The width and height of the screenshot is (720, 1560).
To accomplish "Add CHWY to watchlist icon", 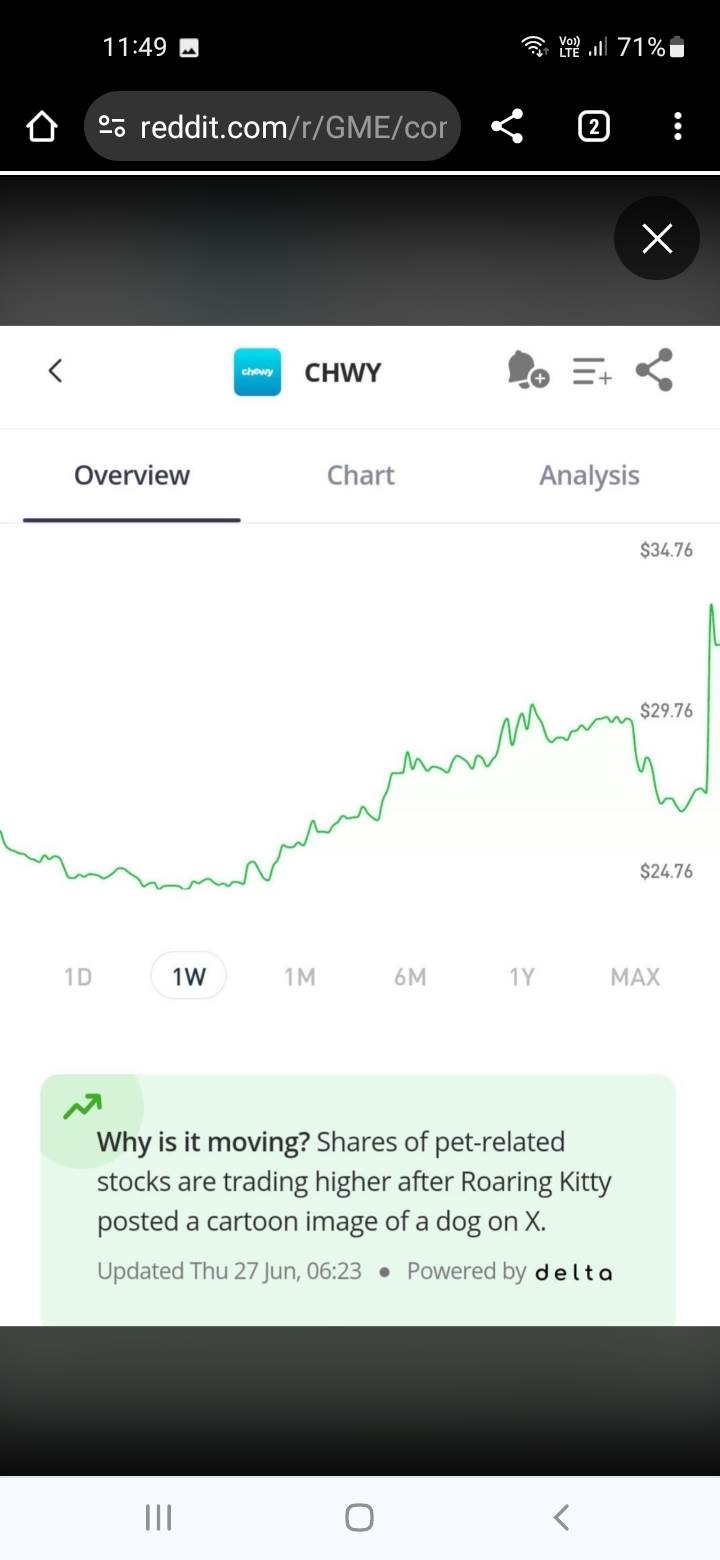I will [592, 372].
